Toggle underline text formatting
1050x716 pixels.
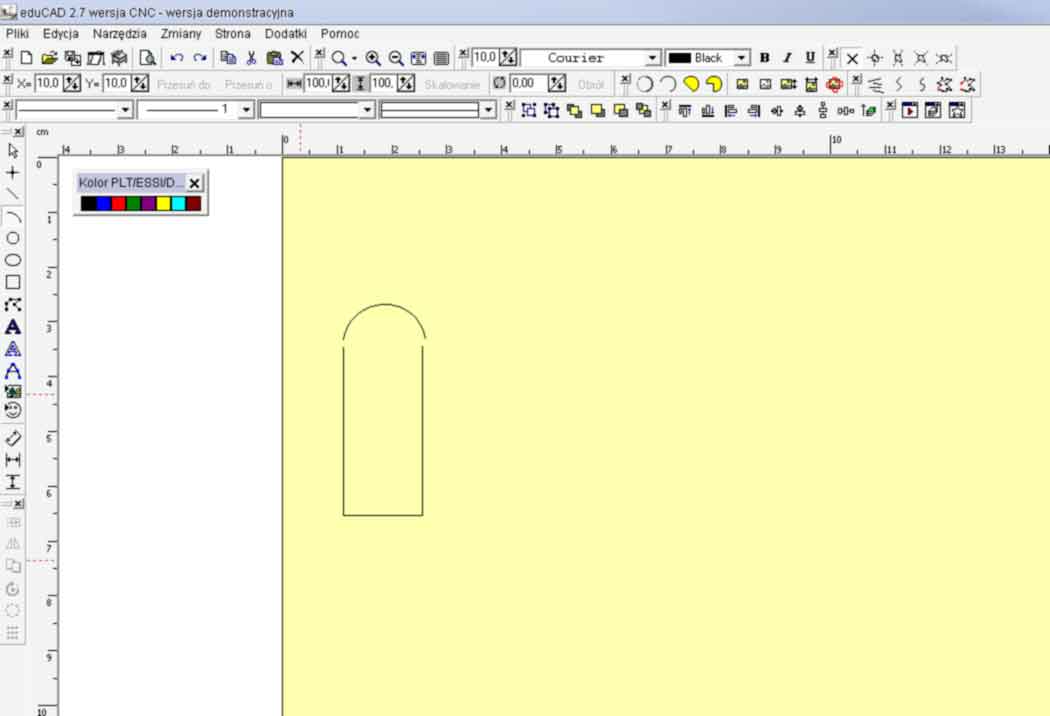click(810, 58)
